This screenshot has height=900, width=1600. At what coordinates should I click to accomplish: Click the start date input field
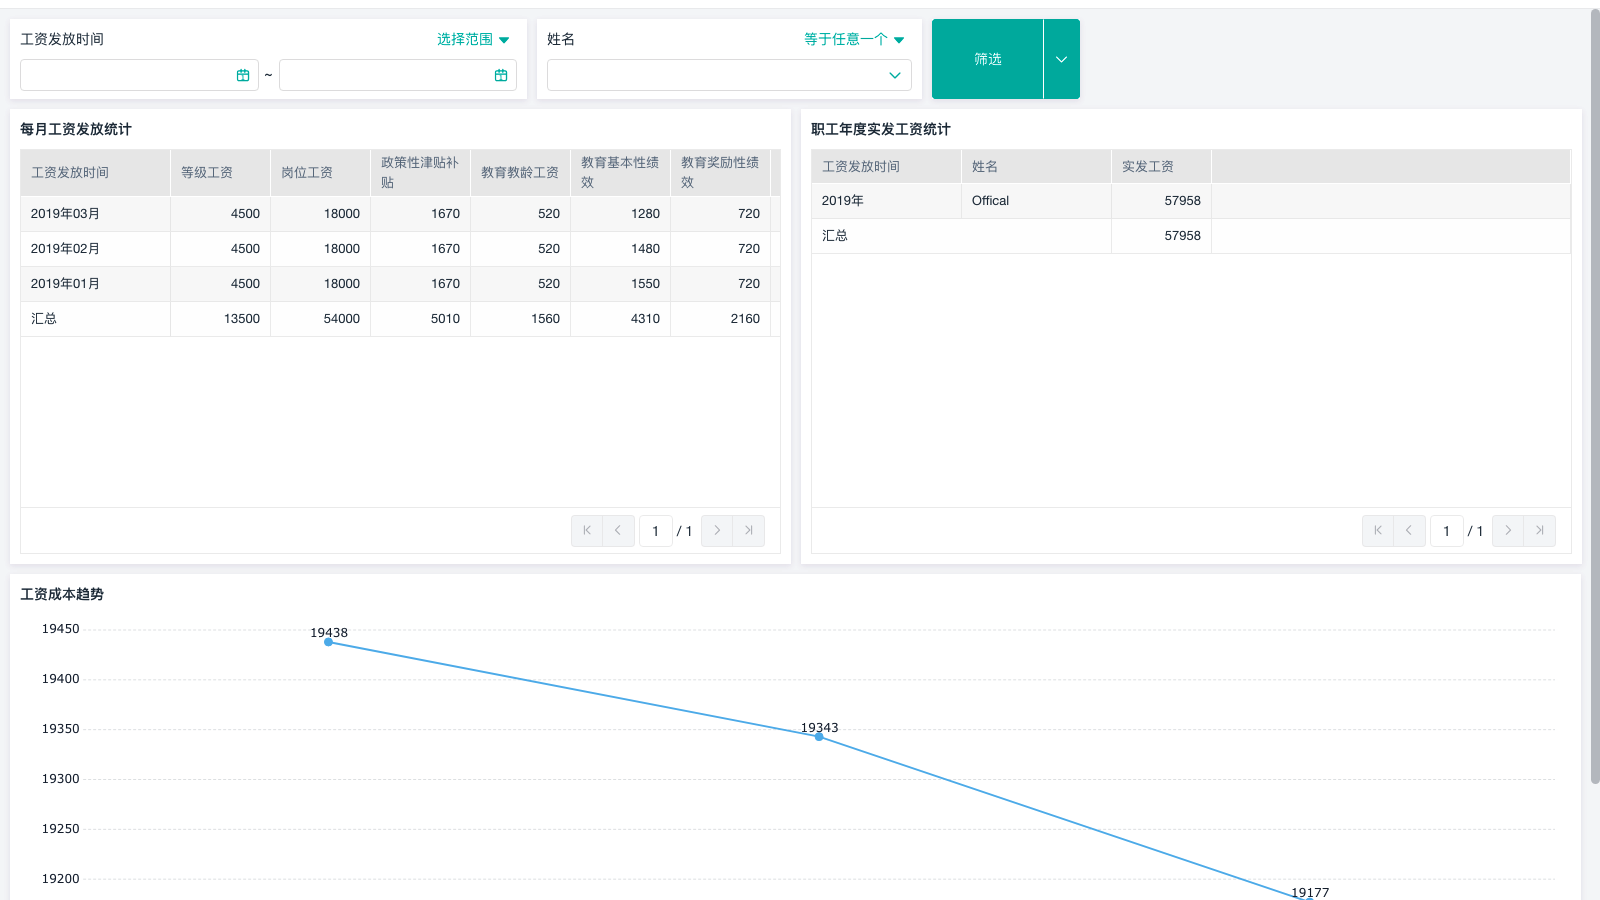click(139, 75)
